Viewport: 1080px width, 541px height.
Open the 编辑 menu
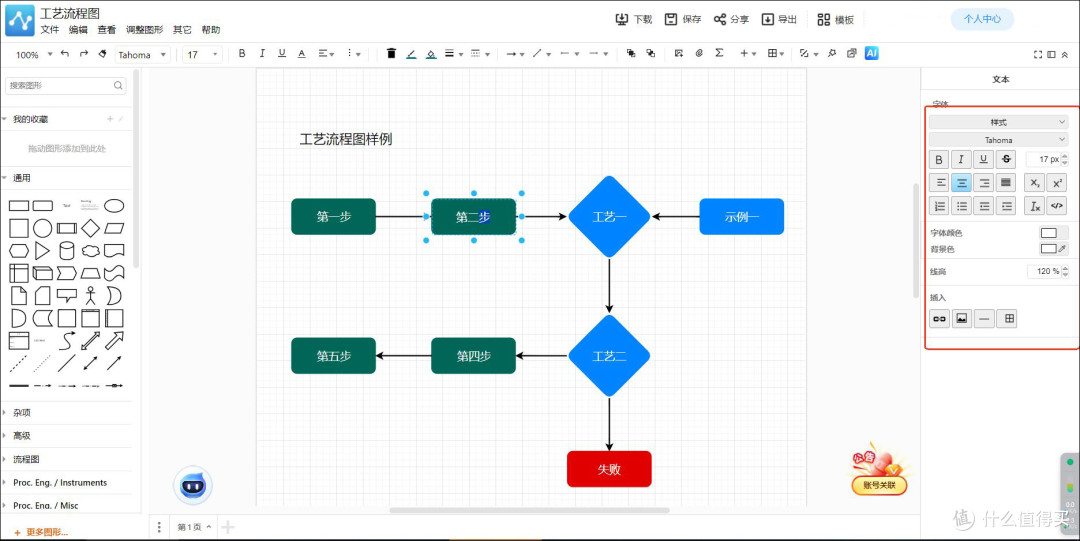pos(79,30)
